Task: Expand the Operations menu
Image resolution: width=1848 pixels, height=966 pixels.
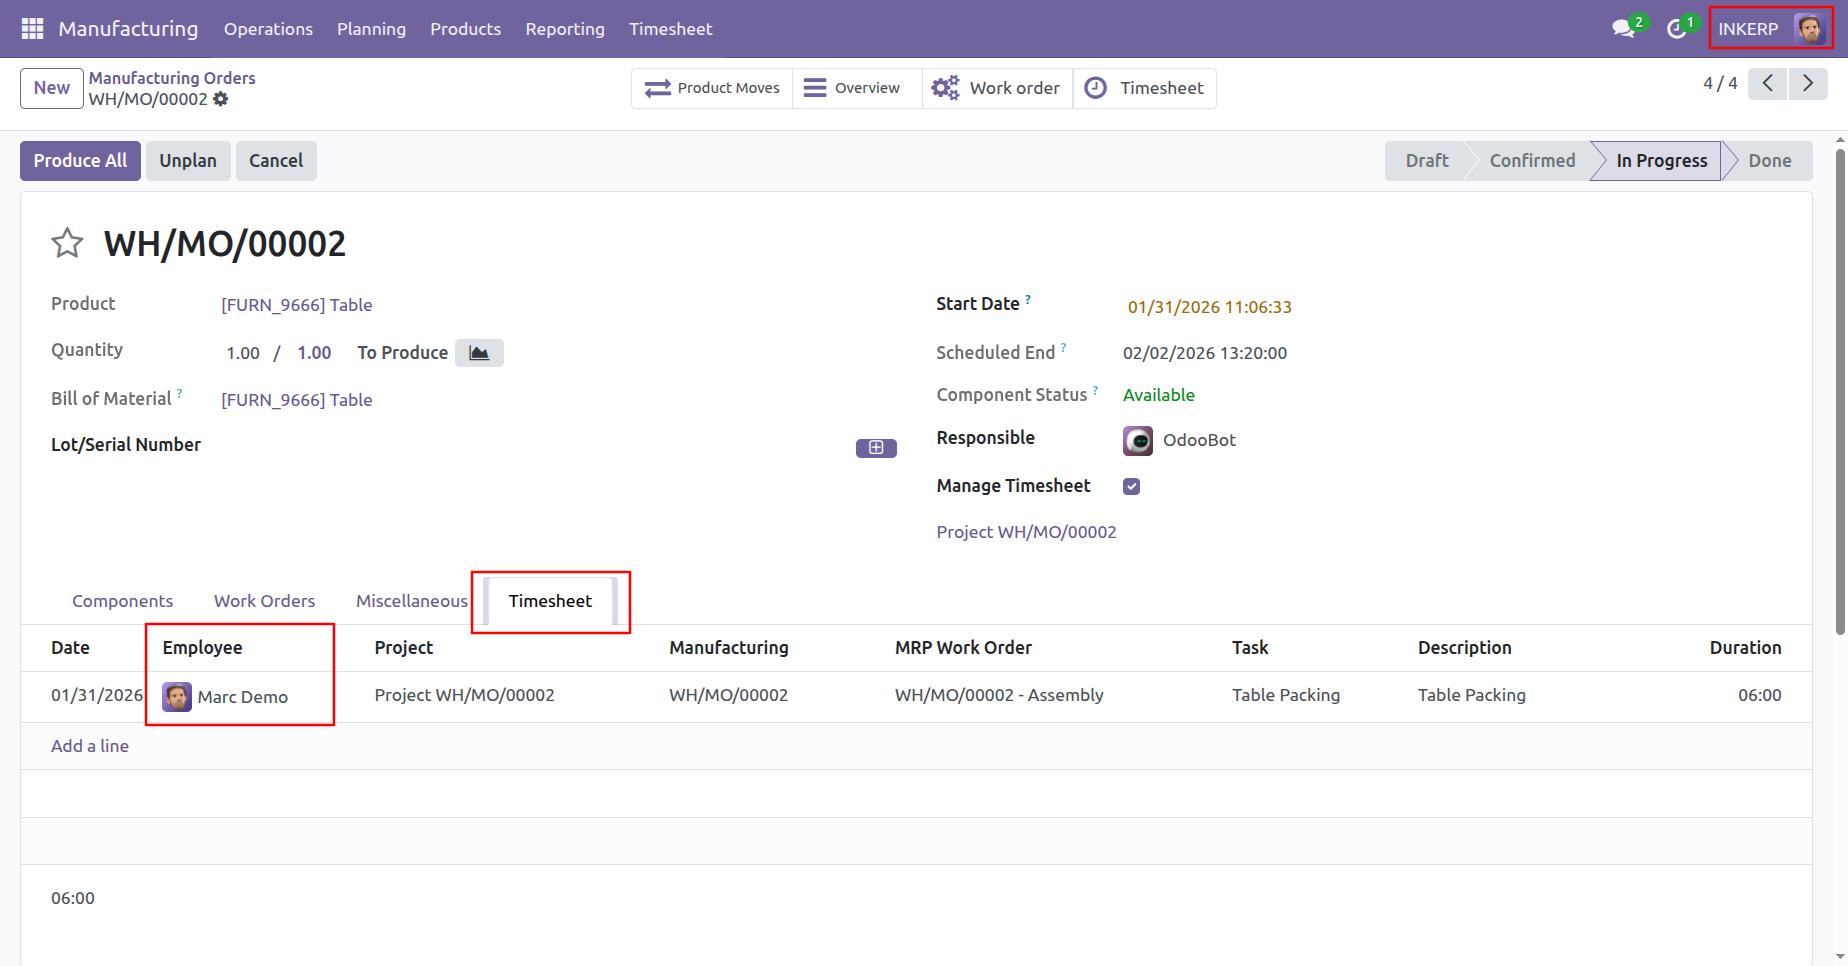Action: [x=268, y=29]
